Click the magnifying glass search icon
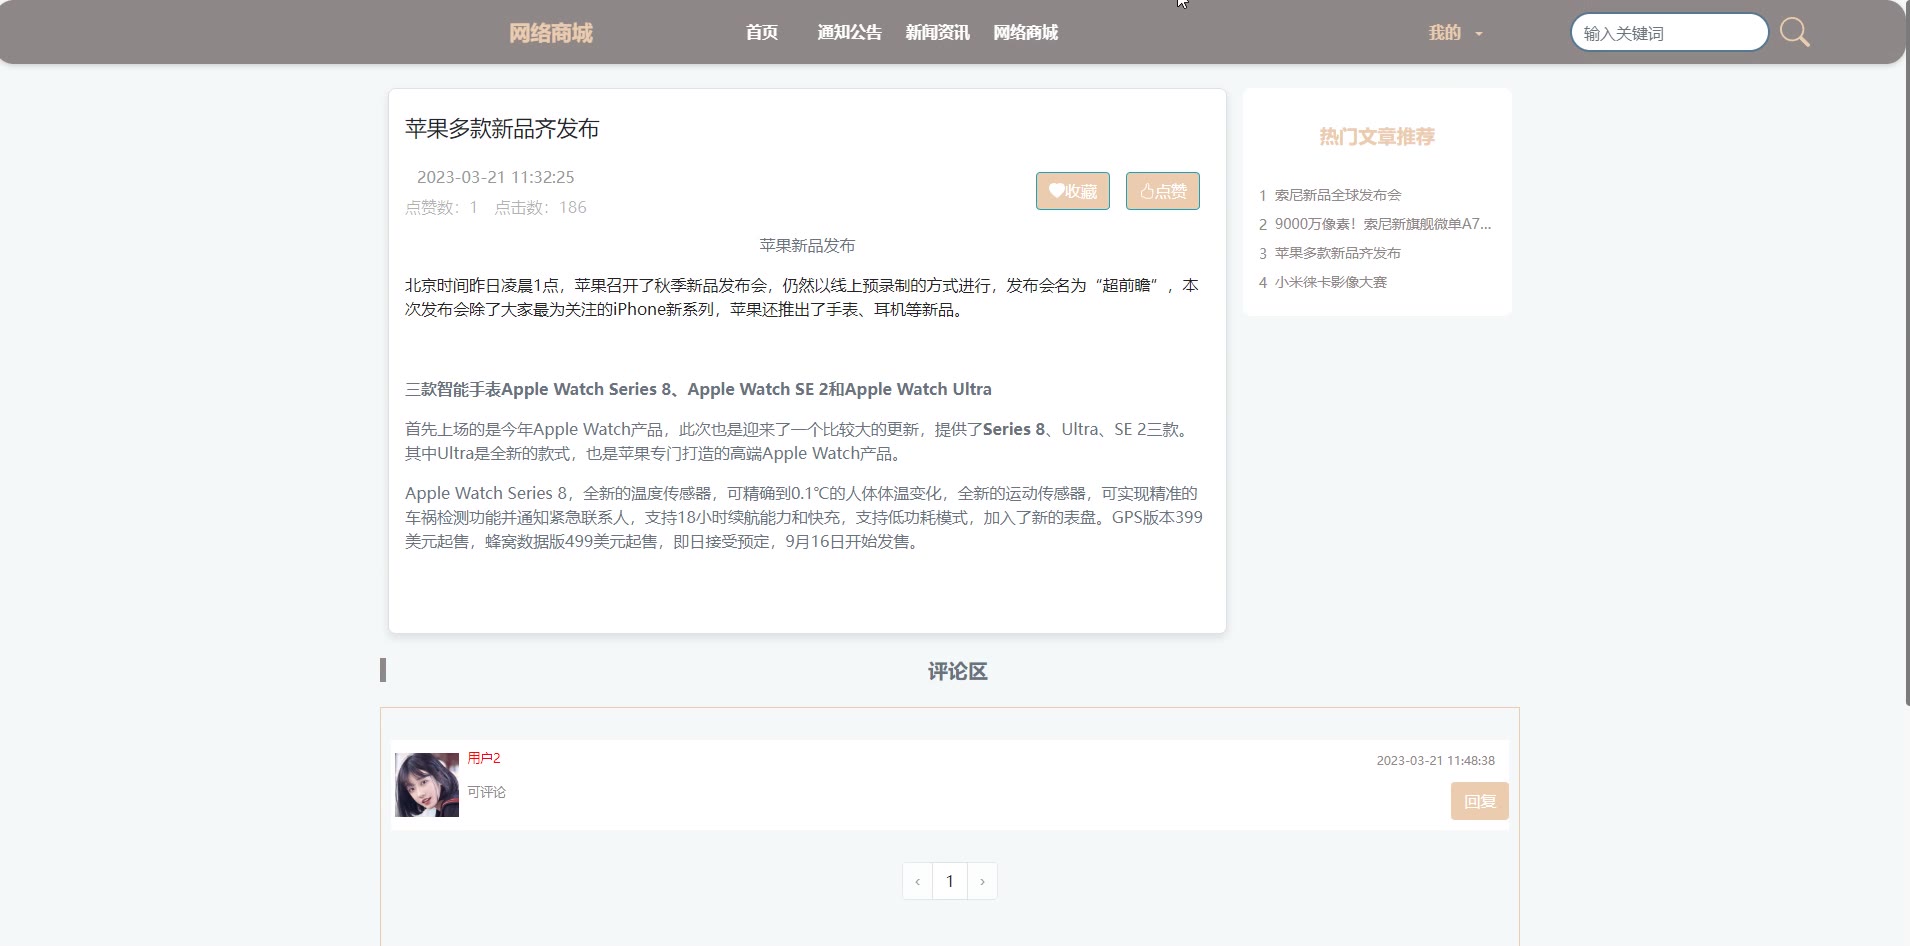Viewport: 1910px width, 946px height. pyautogui.click(x=1794, y=33)
